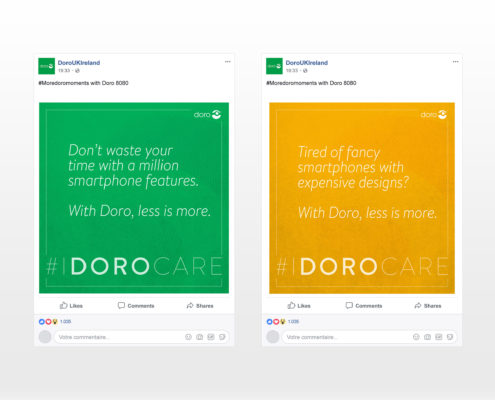Open the yellow 'Tired of fancy smartphones' image
The height and width of the screenshot is (400, 495).
[x=362, y=198]
